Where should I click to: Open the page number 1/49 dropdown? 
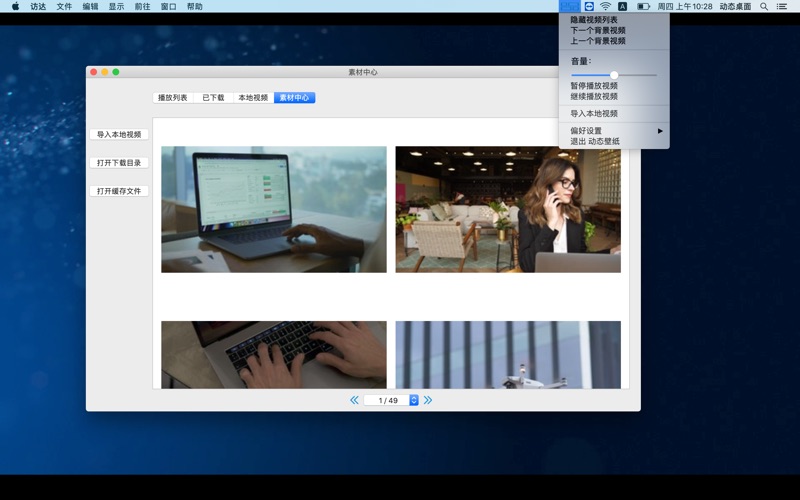pyautogui.click(x=414, y=400)
